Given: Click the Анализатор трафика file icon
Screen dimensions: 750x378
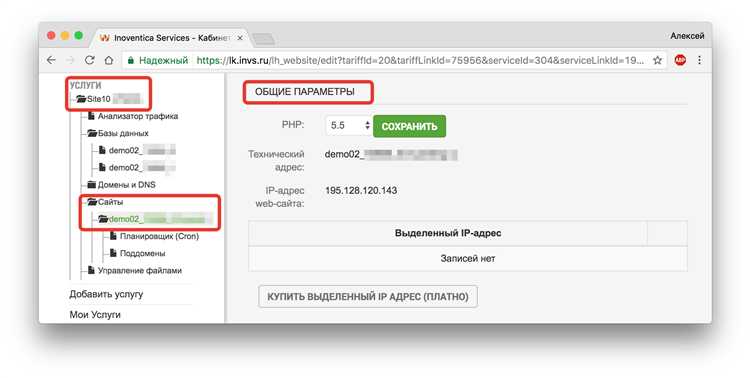Looking at the screenshot, I should coord(91,116).
